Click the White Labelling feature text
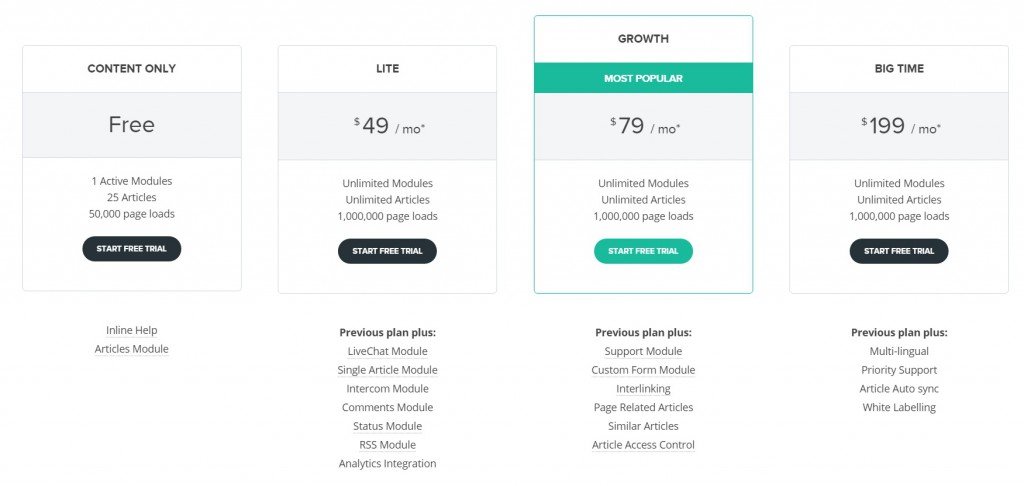 [899, 408]
